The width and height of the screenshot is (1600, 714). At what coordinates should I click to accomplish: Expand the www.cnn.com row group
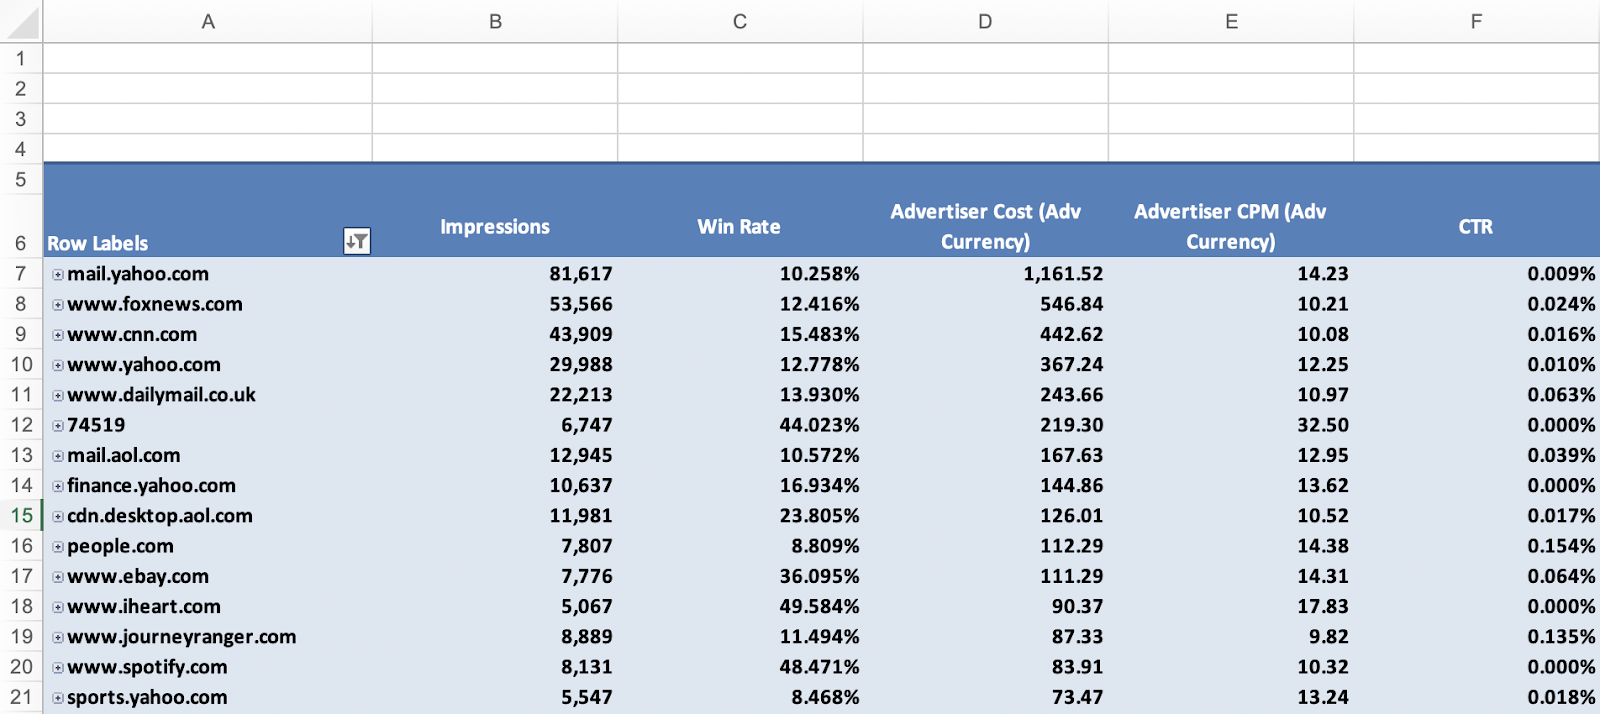(x=58, y=335)
